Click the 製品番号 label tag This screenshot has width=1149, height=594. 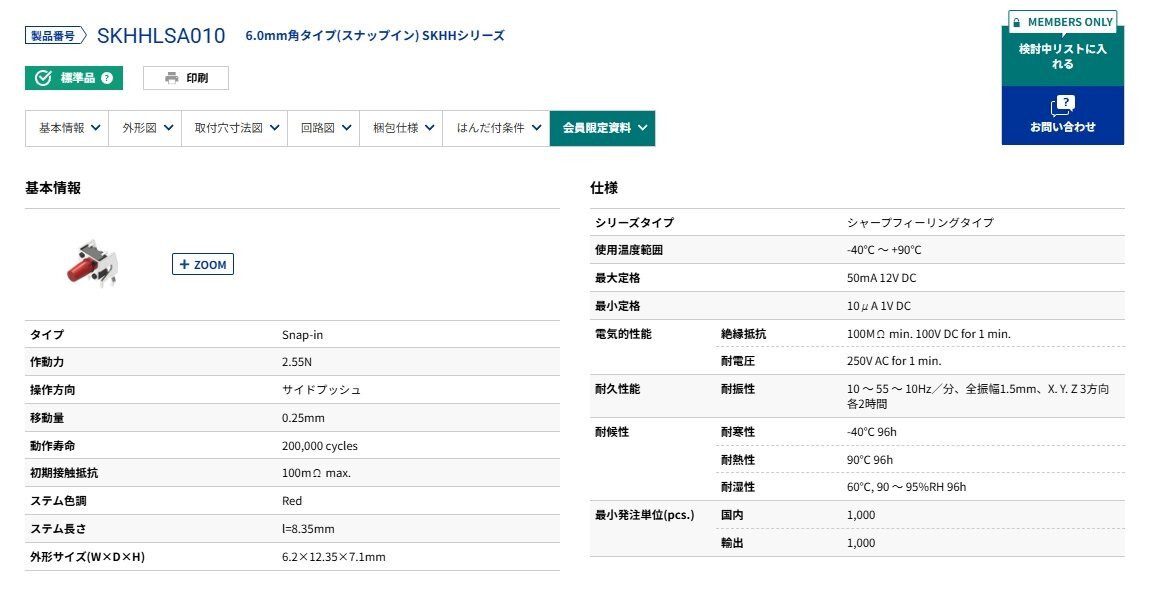52,36
